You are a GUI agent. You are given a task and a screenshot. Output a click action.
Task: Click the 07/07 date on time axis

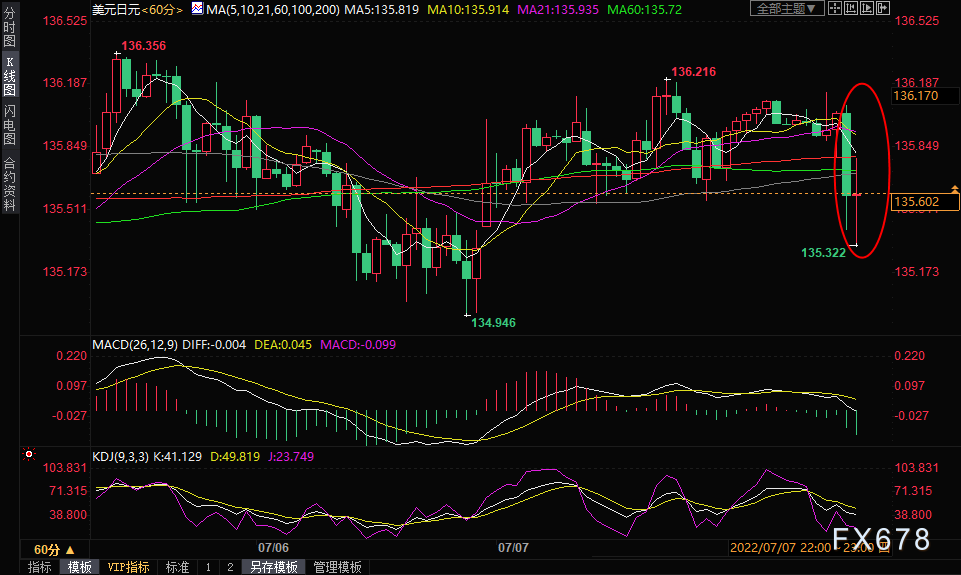[513, 547]
